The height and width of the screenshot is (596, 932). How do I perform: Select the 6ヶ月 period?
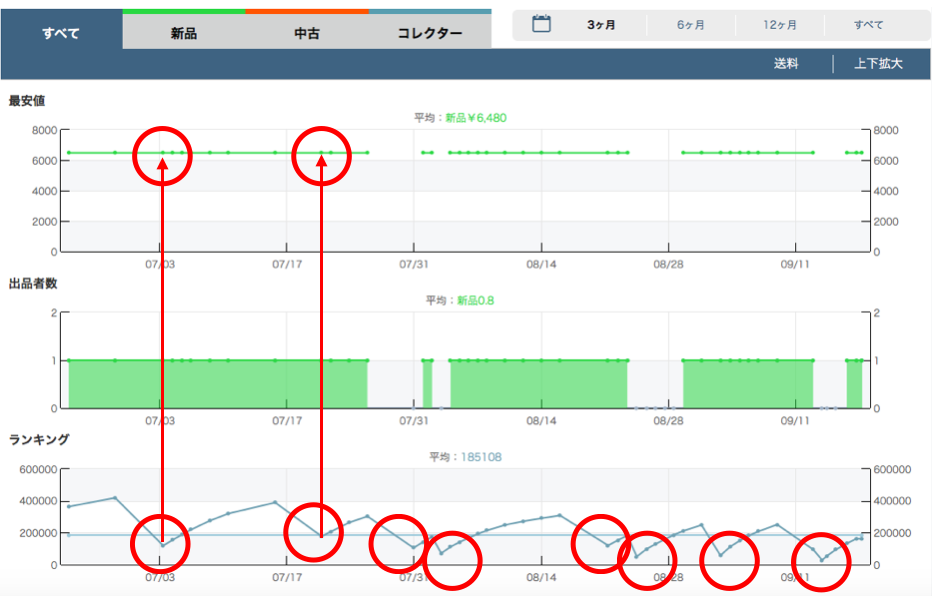[691, 25]
